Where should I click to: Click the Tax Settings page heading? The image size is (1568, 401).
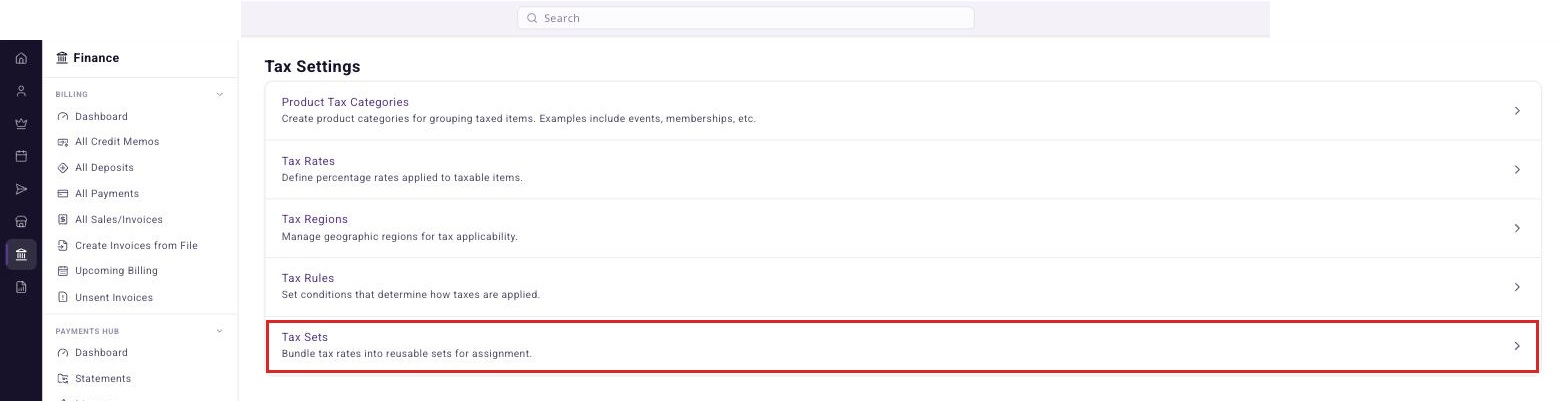(312, 67)
